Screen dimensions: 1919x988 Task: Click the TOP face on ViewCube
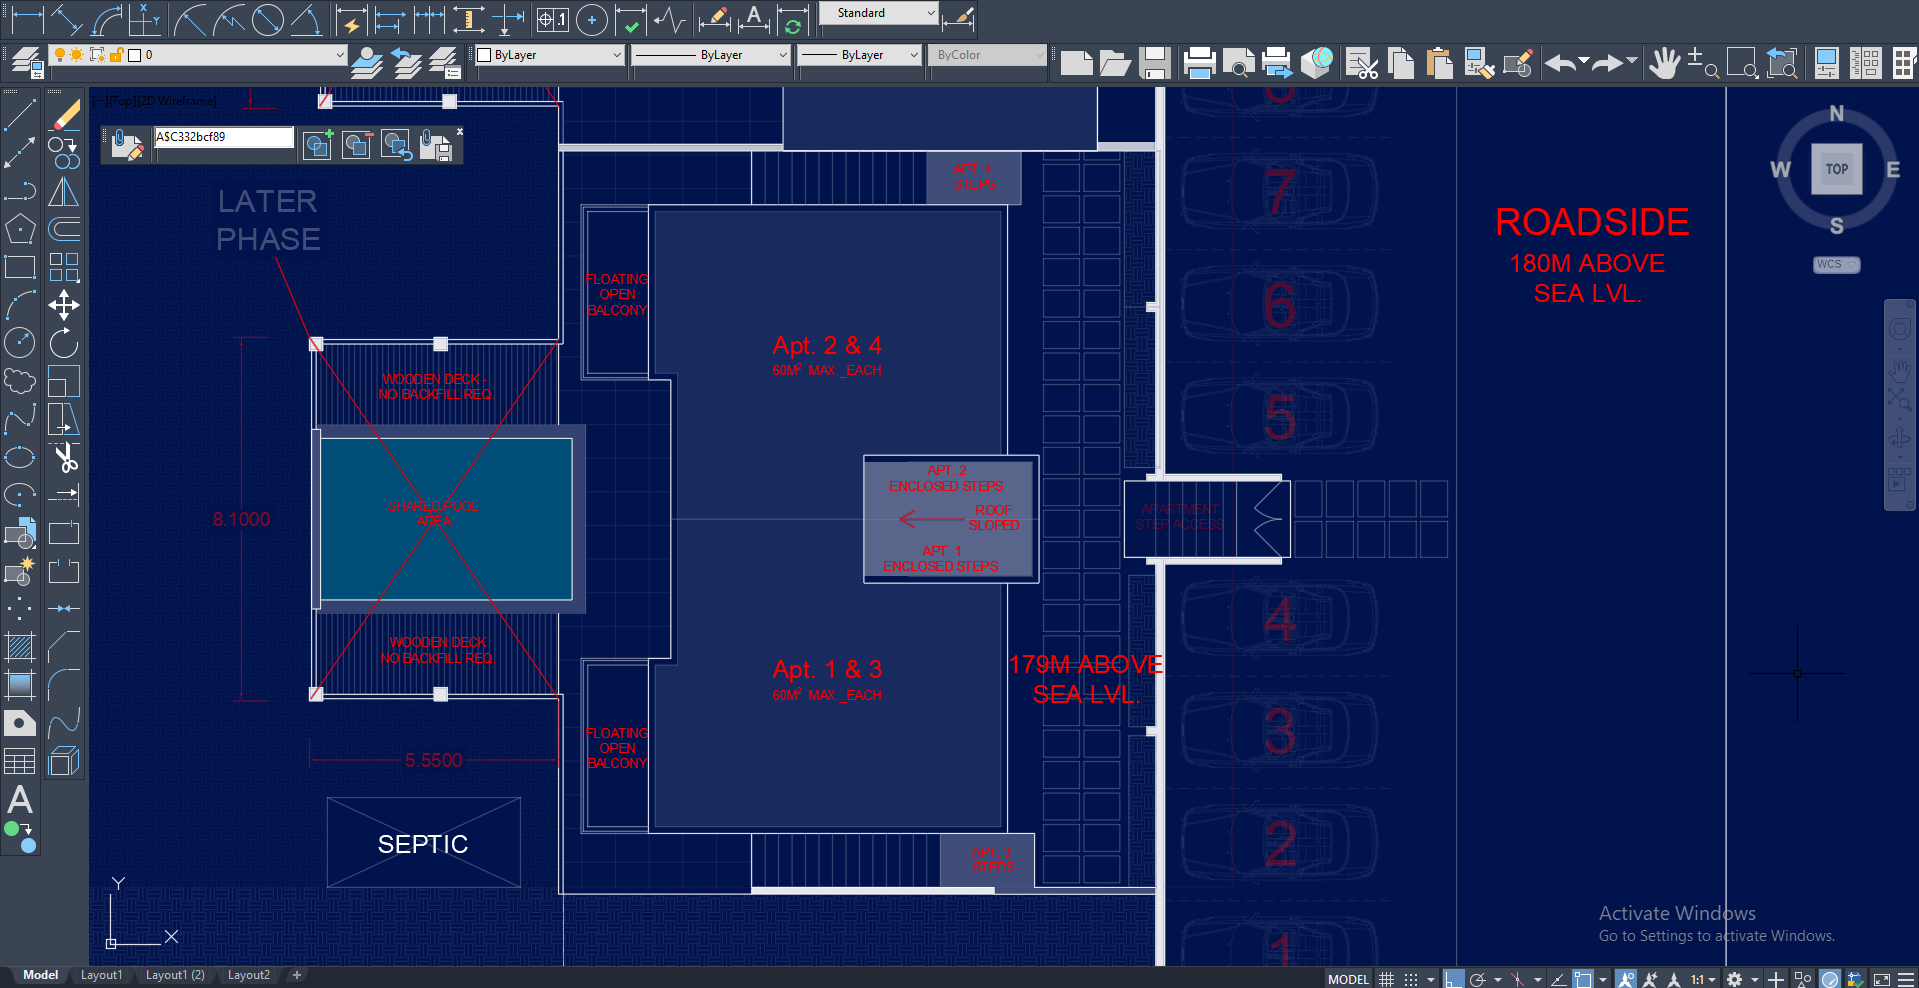click(1836, 169)
